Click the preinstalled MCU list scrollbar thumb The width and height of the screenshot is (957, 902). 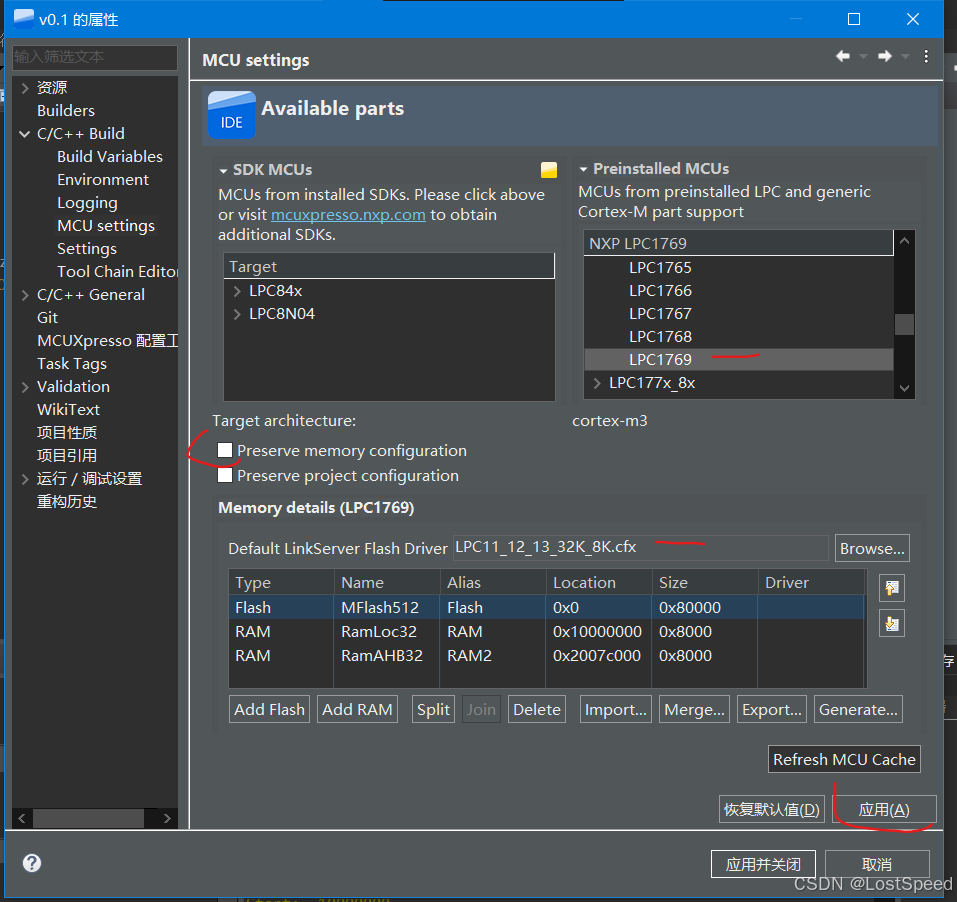tap(905, 324)
